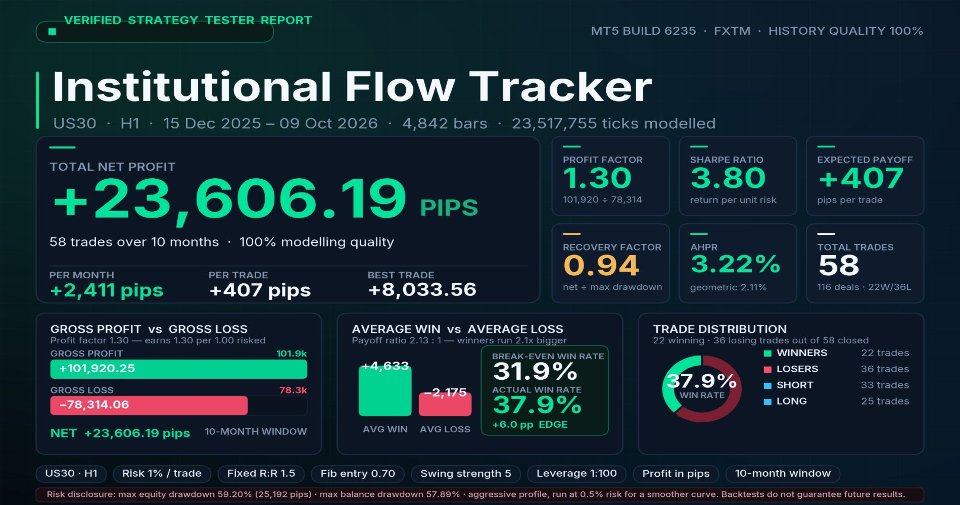960x505 pixels.
Task: Click the blue SHORT legend swatch
Action: (768, 386)
